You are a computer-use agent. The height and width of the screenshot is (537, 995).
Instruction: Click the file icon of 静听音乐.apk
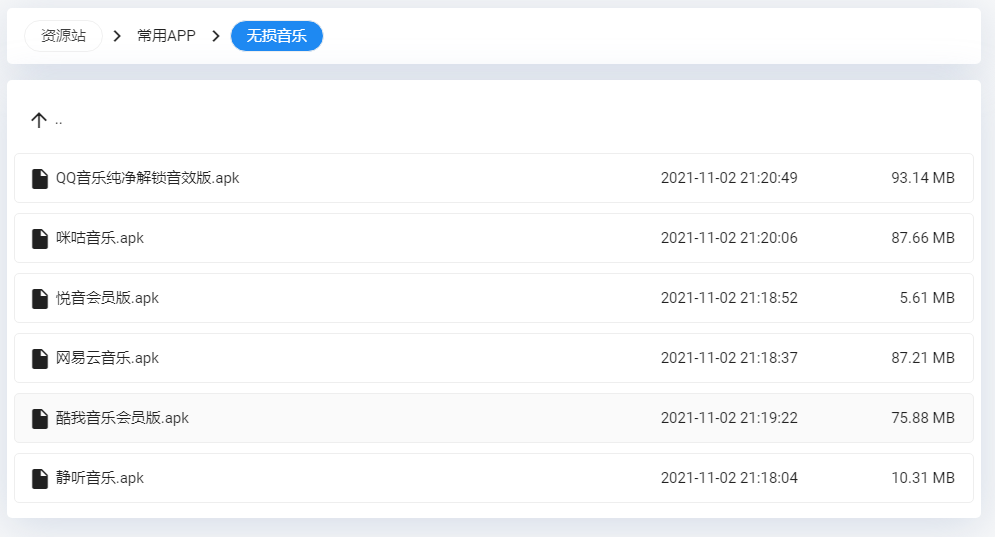(x=40, y=479)
